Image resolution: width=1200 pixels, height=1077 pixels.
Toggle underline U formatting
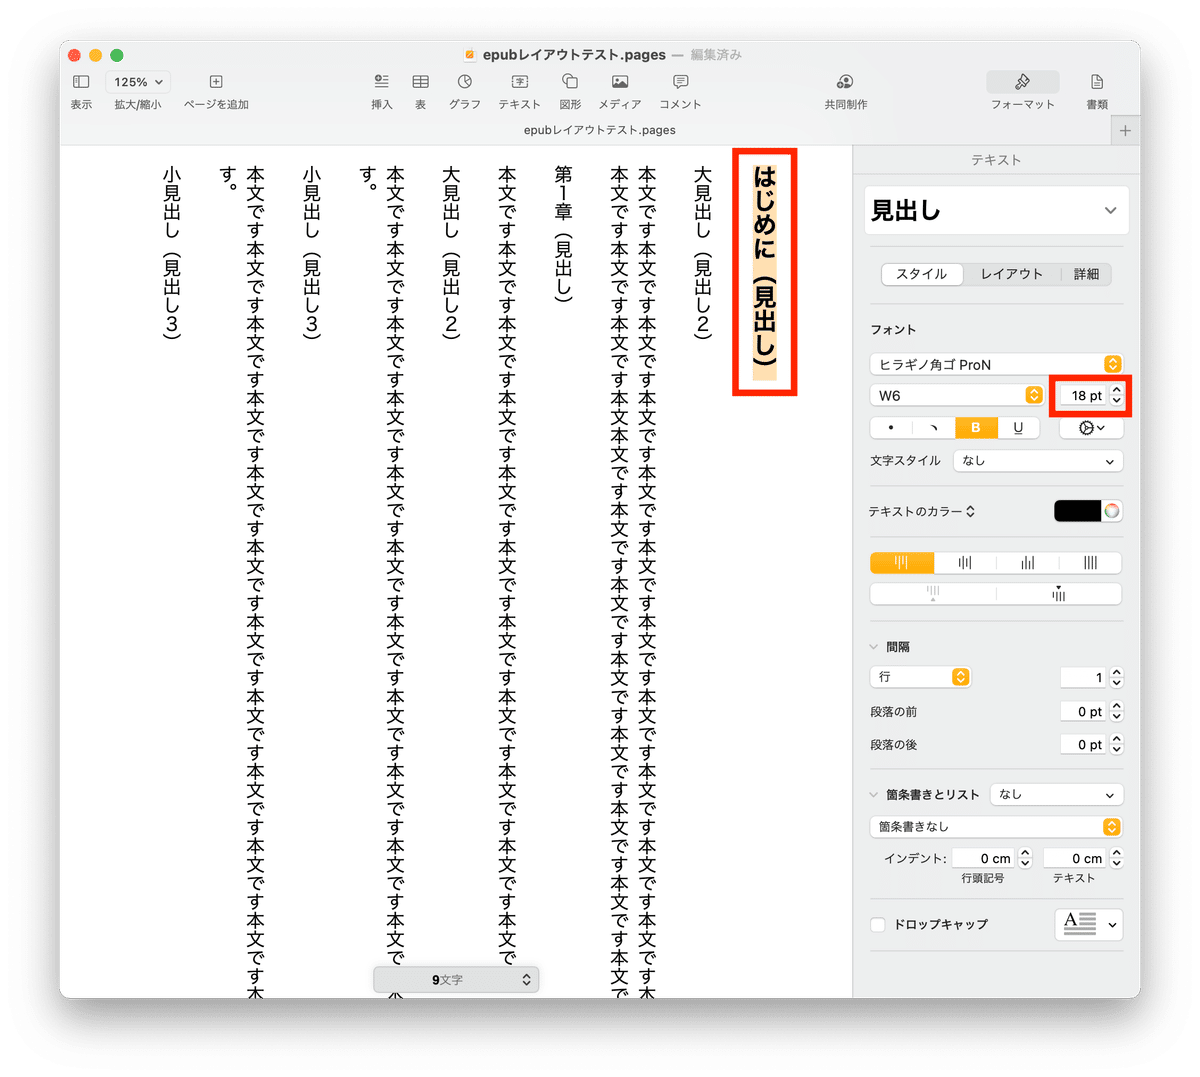pos(1018,428)
